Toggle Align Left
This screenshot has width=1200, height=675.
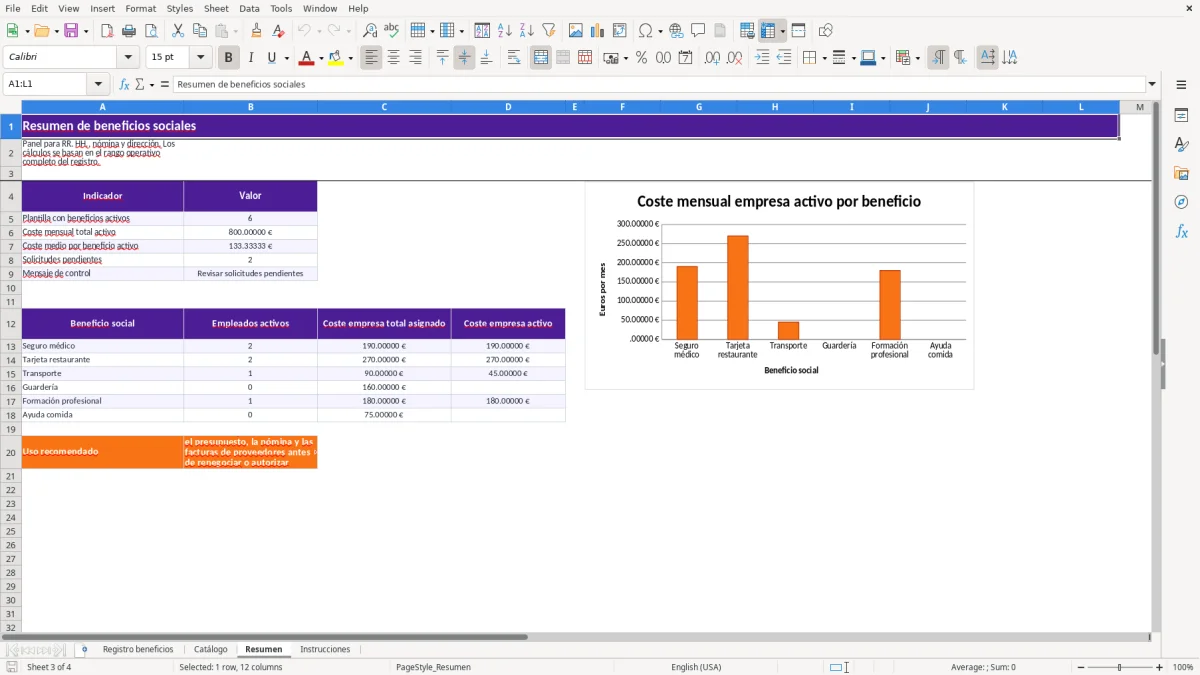tap(371, 58)
